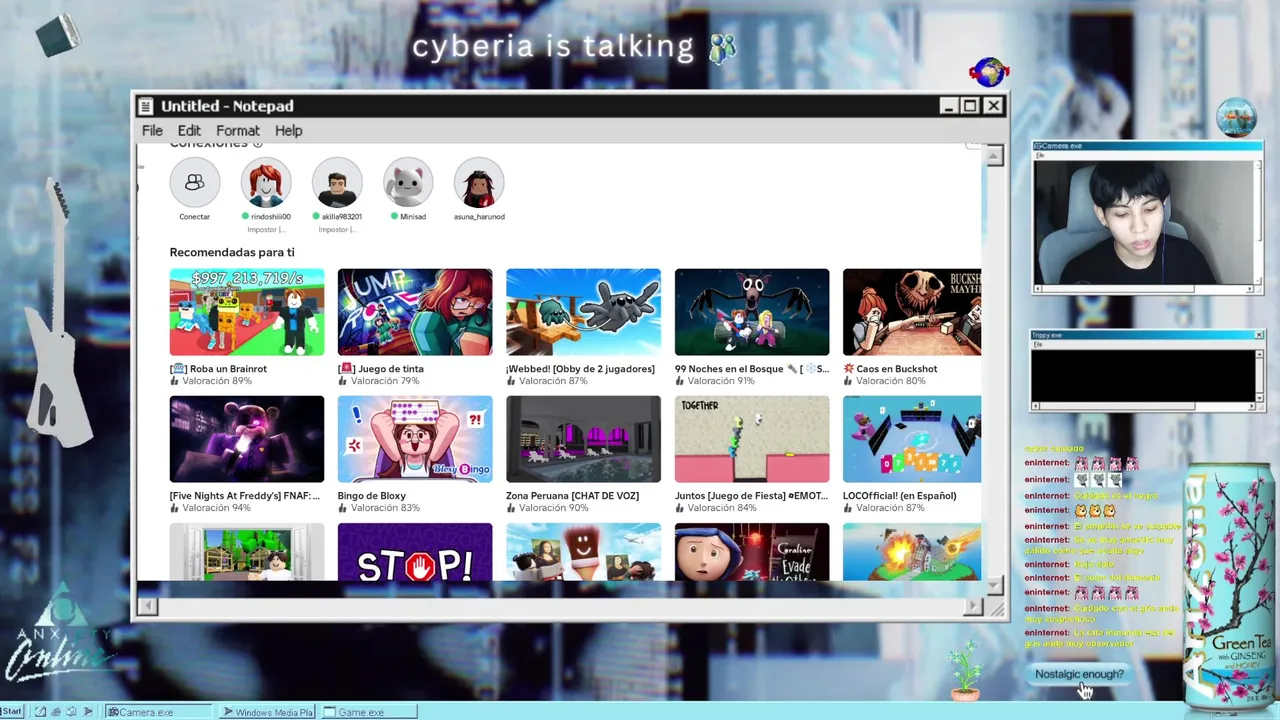Open the File menu in Notepad
Viewport: 1280px width, 720px height.
[x=152, y=131]
